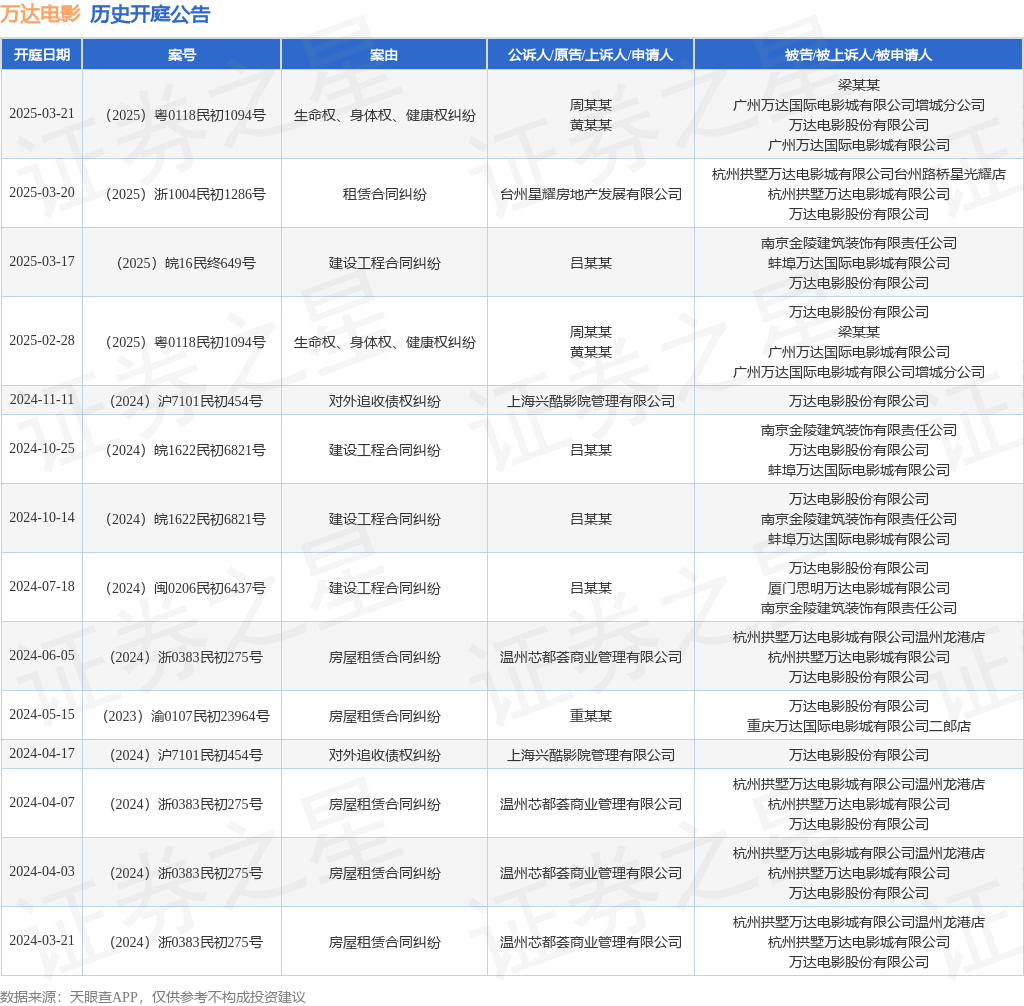Image resolution: width=1024 pixels, height=1006 pixels.
Task: Click 温州芯都荟商业管理有限公司 in the 2024-03-21 row
Action: (x=590, y=943)
